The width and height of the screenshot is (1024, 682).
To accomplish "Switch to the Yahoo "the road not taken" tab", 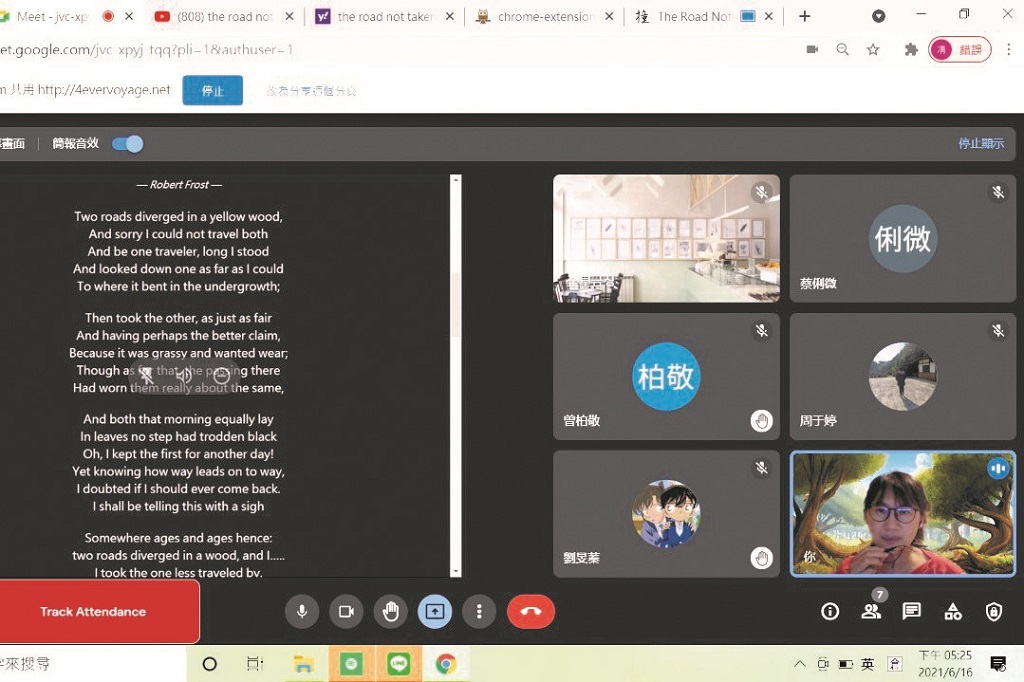I will [385, 17].
